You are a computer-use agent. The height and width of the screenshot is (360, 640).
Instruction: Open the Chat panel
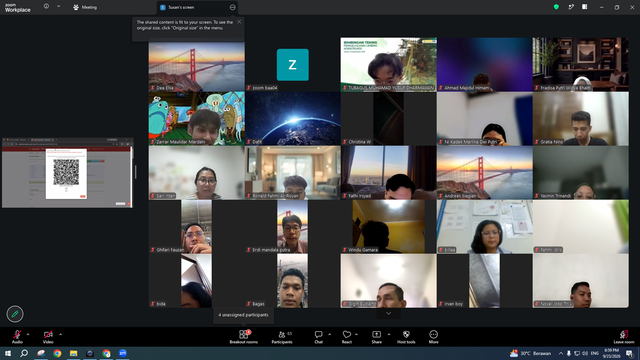[x=318, y=337]
